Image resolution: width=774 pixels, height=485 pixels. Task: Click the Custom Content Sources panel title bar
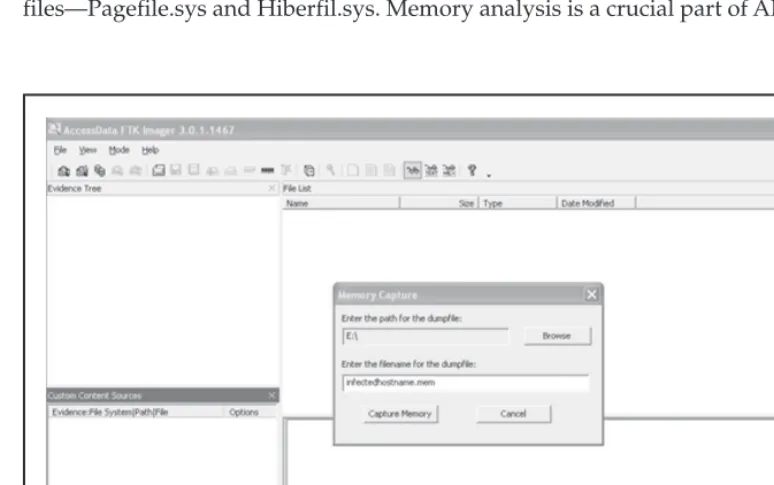coord(163,396)
